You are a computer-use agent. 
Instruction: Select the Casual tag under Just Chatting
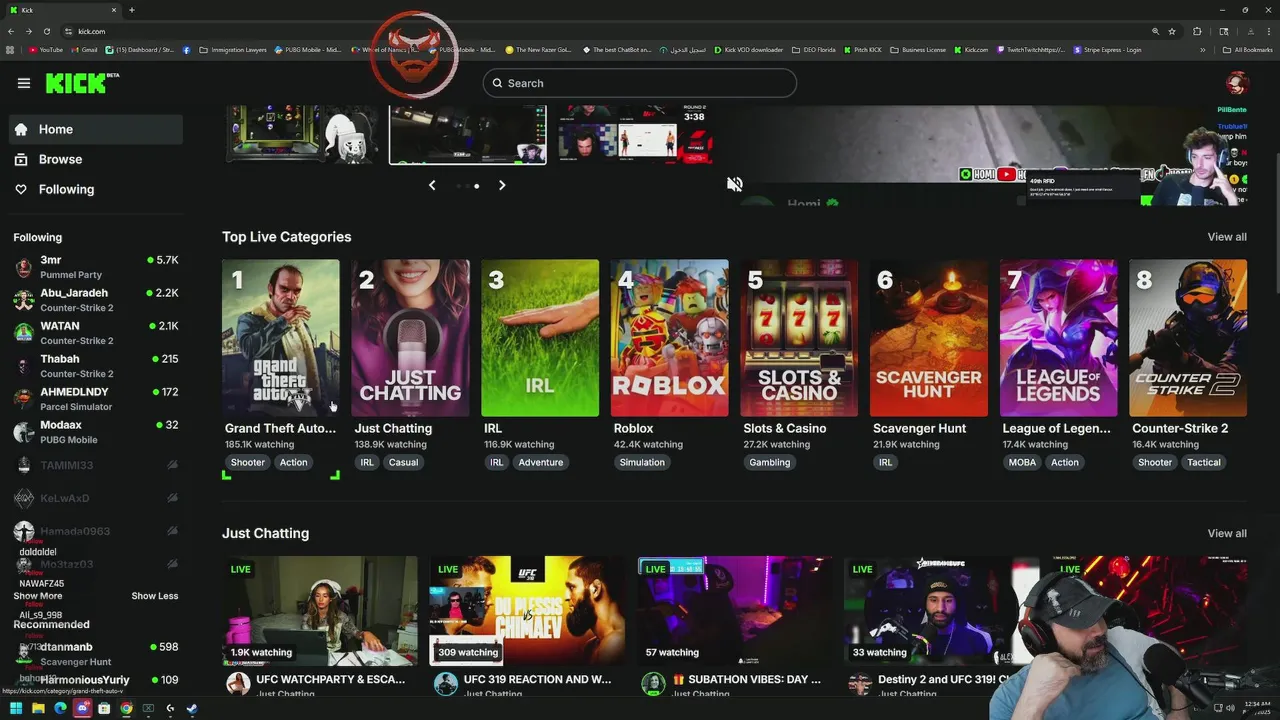click(403, 462)
